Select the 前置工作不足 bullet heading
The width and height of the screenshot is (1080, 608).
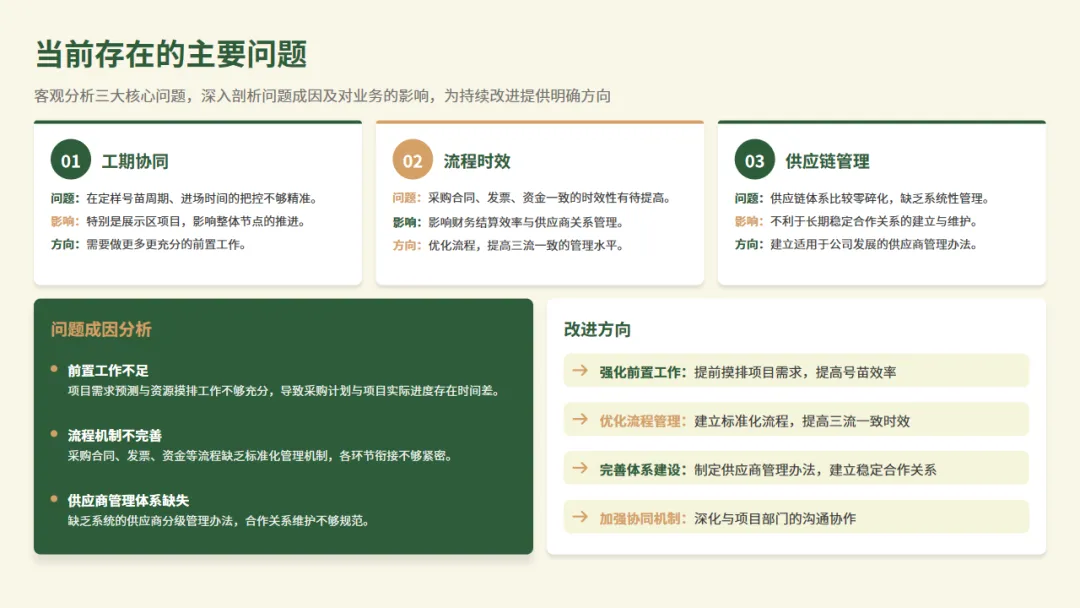click(108, 370)
